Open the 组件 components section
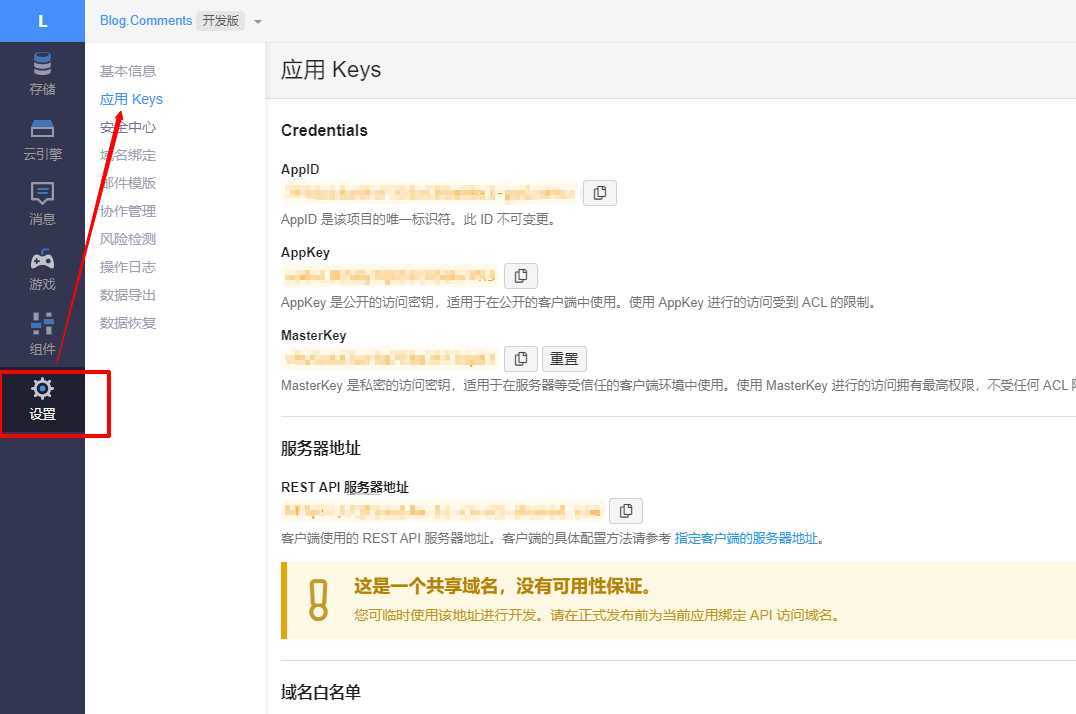Screen dimensions: 1076x714 pyautogui.click(x=42, y=334)
